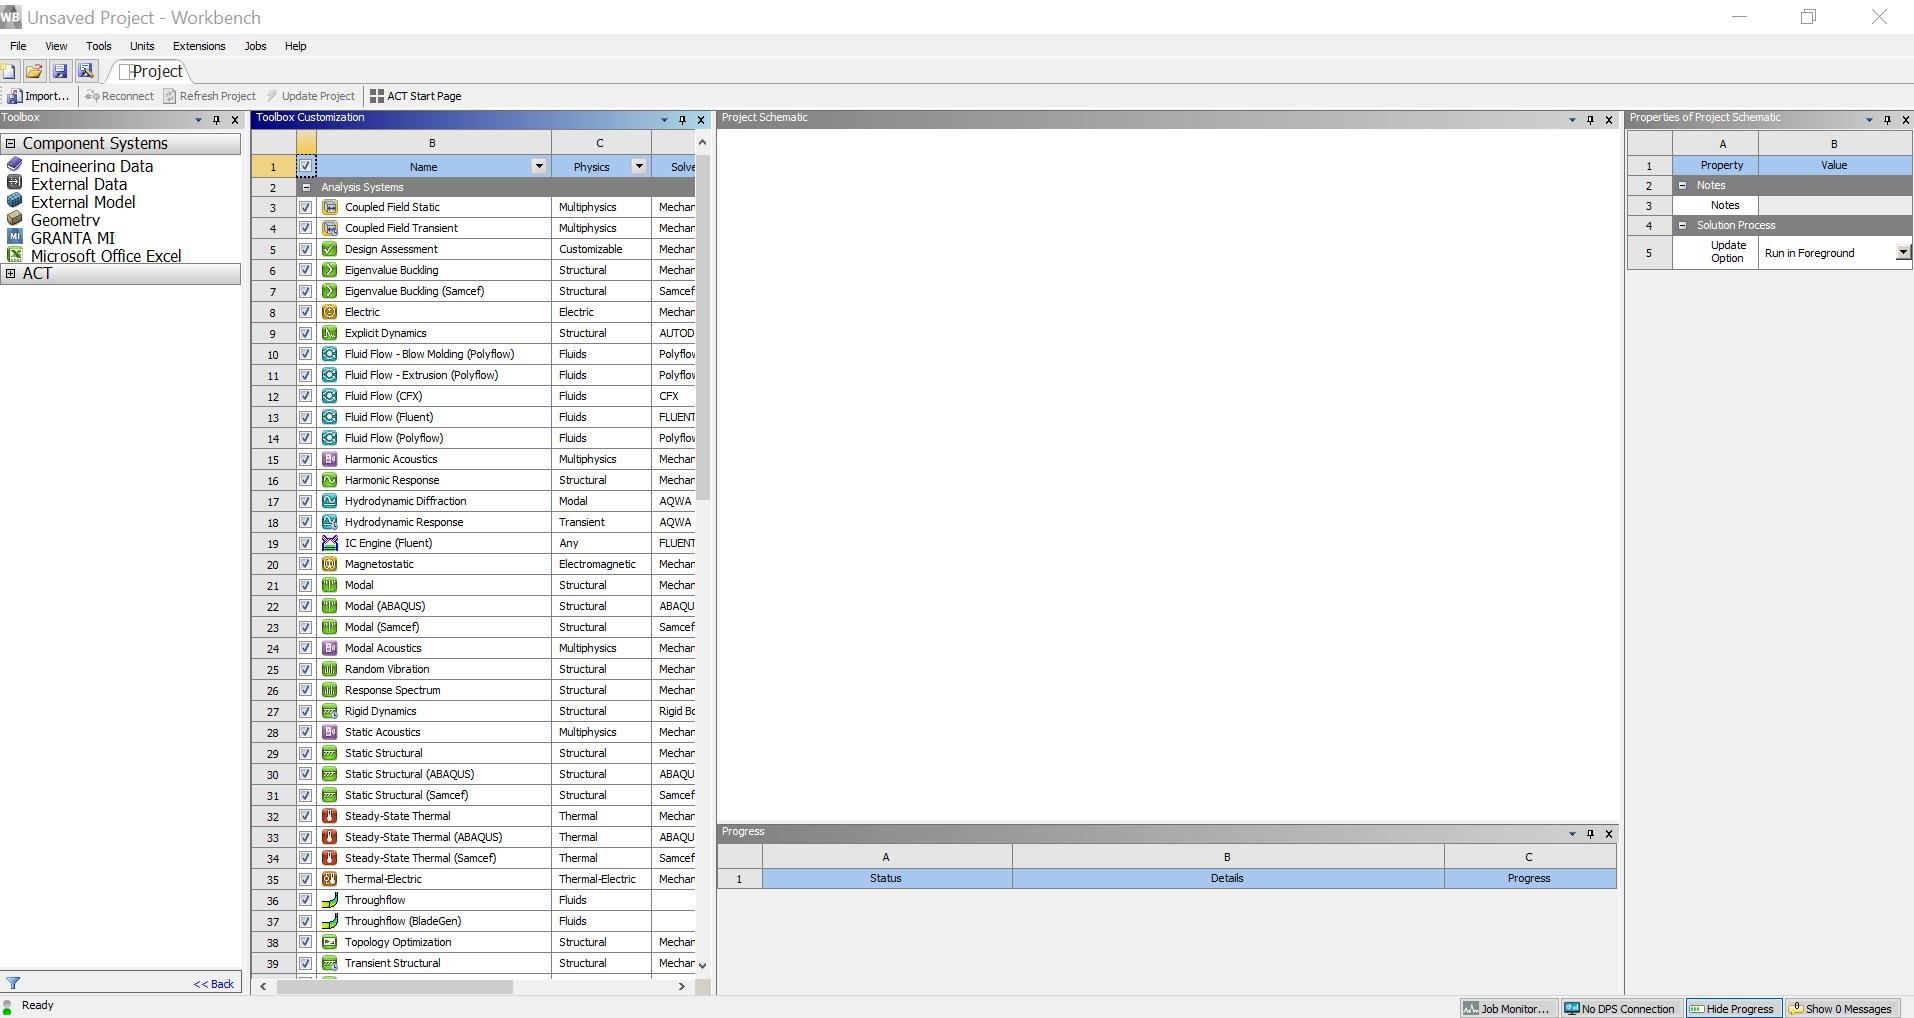Collapse the Solution Process property group
1914x1018 pixels.
1682,225
